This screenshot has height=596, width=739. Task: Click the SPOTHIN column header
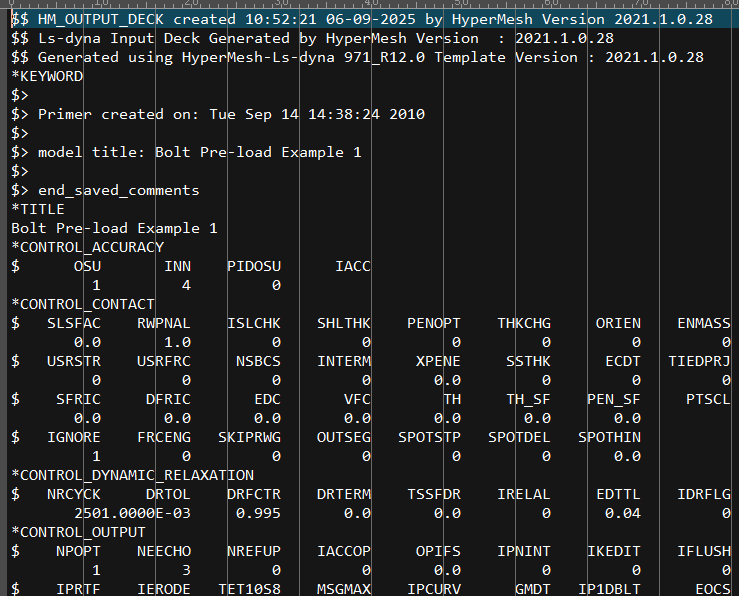609,437
